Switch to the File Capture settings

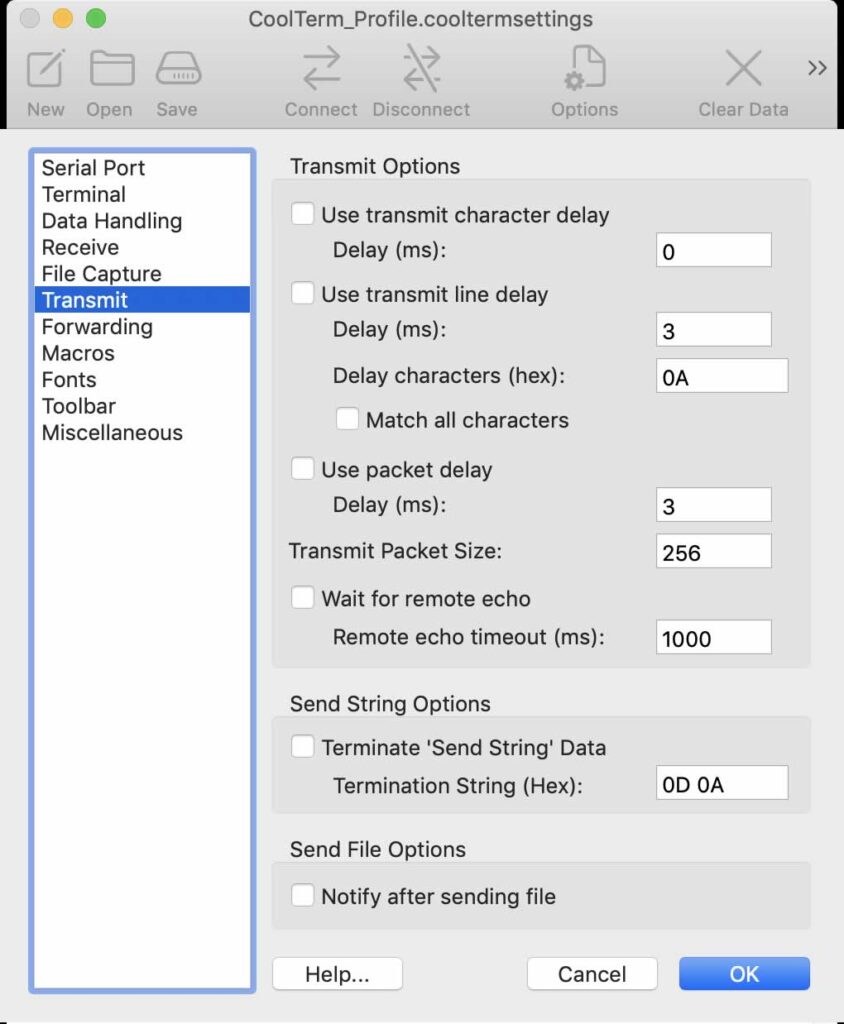(x=101, y=274)
